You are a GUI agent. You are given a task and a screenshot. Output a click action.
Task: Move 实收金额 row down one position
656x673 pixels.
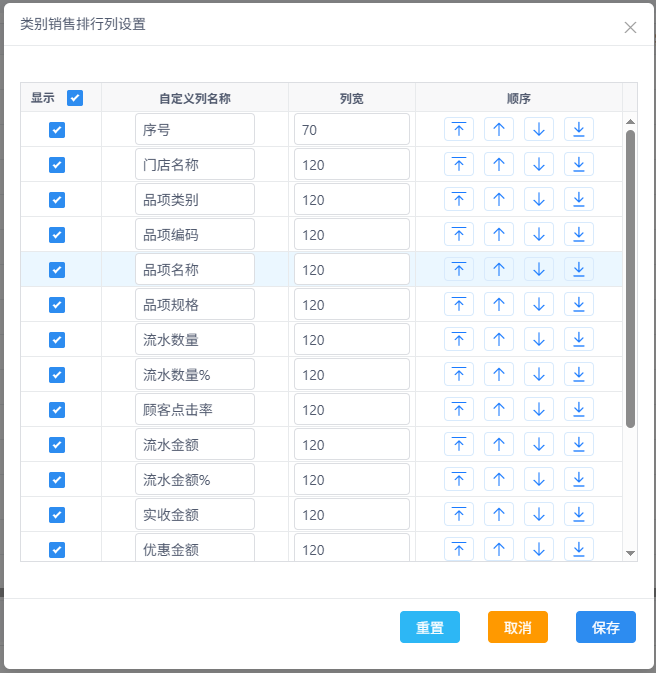tap(538, 514)
